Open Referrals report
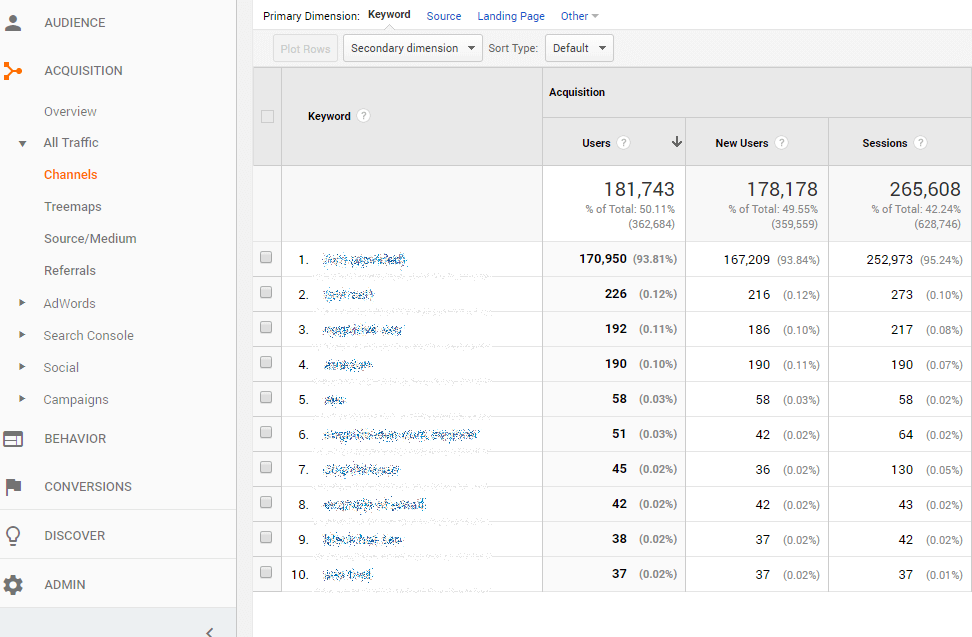 point(70,271)
